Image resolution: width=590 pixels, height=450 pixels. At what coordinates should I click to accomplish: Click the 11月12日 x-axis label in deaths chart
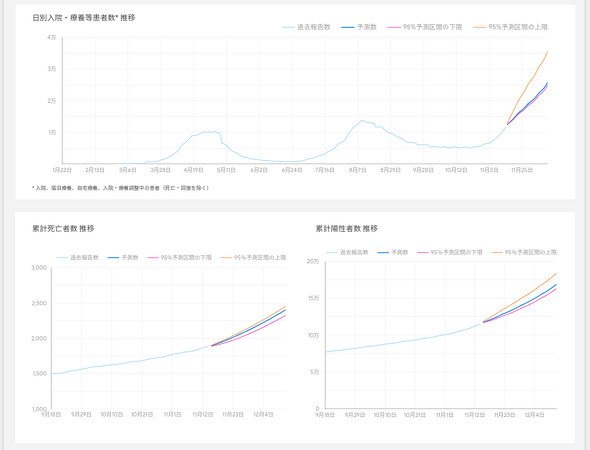[202, 415]
